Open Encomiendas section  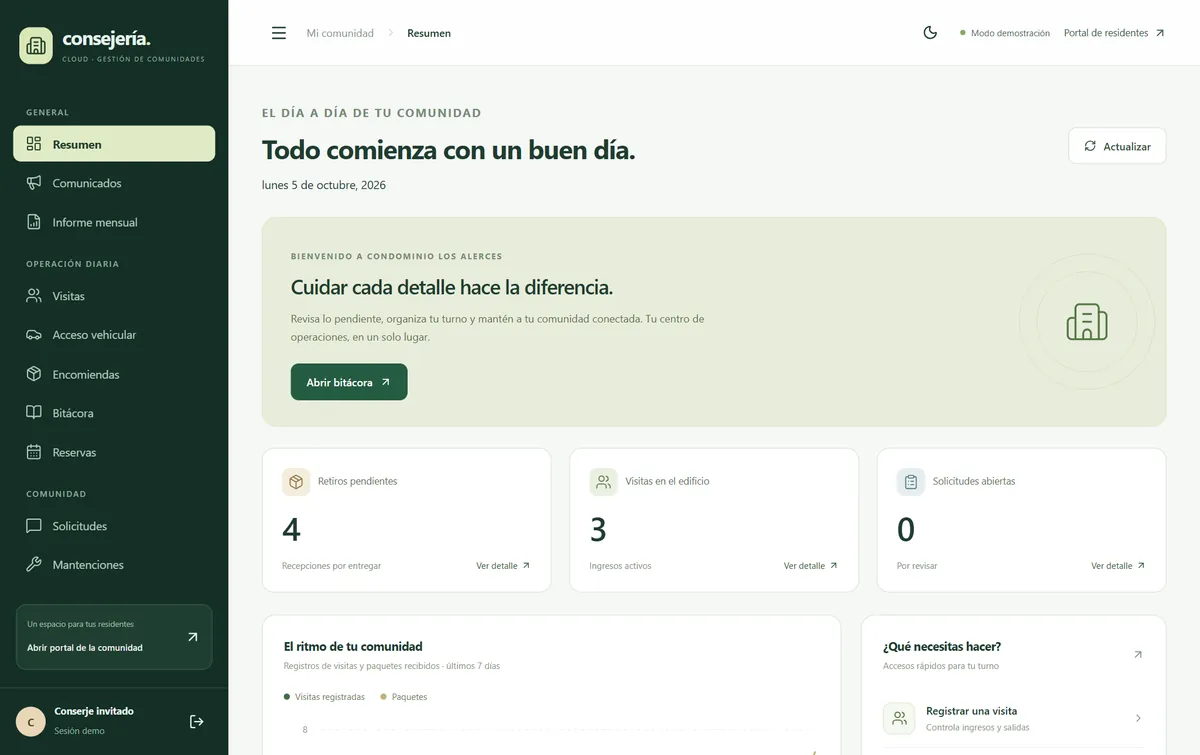(114, 374)
